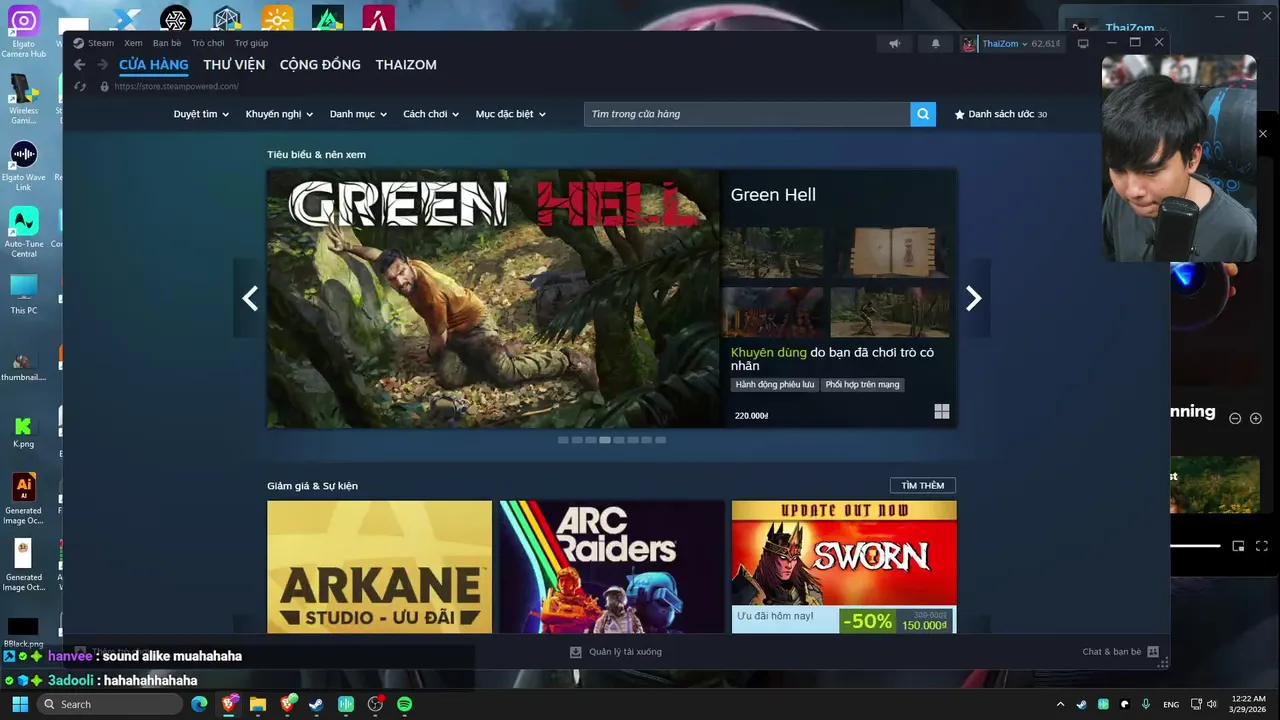This screenshot has width=1280, height=720.
Task: Open the Steam menu
Action: click(101, 43)
